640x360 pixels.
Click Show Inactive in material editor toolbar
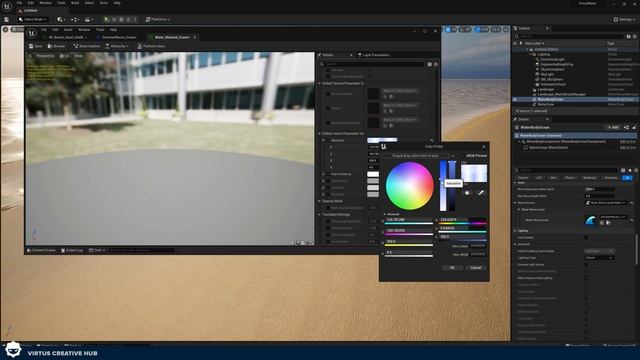point(87,46)
